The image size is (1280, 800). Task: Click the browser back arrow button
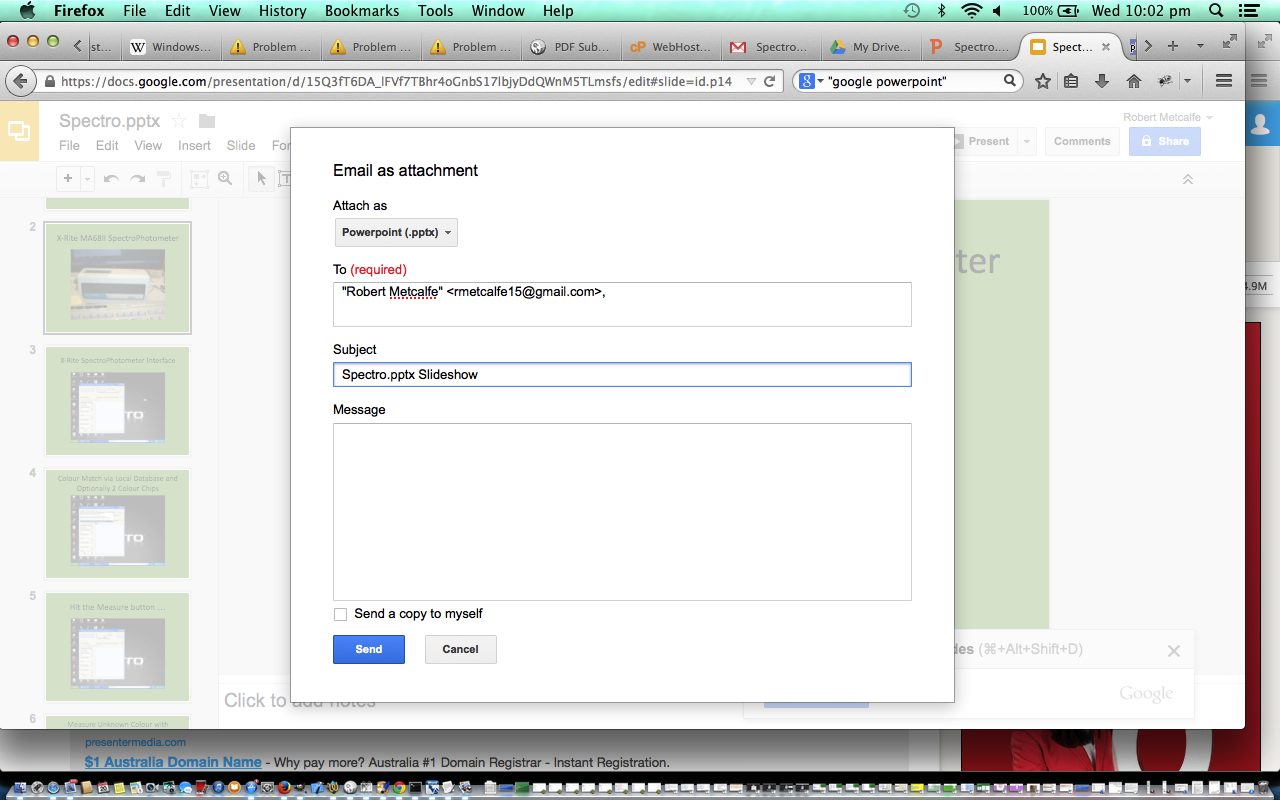point(20,81)
